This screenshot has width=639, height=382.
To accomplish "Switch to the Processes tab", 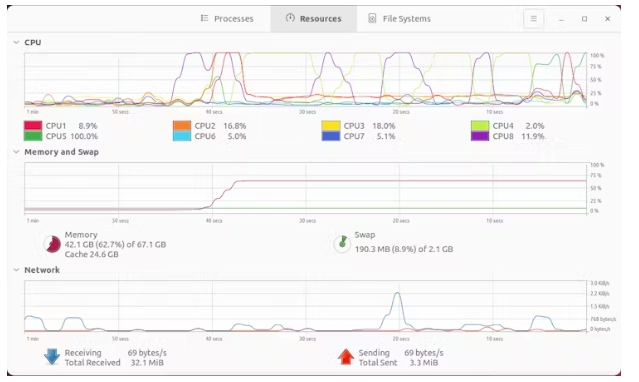I will point(227,19).
